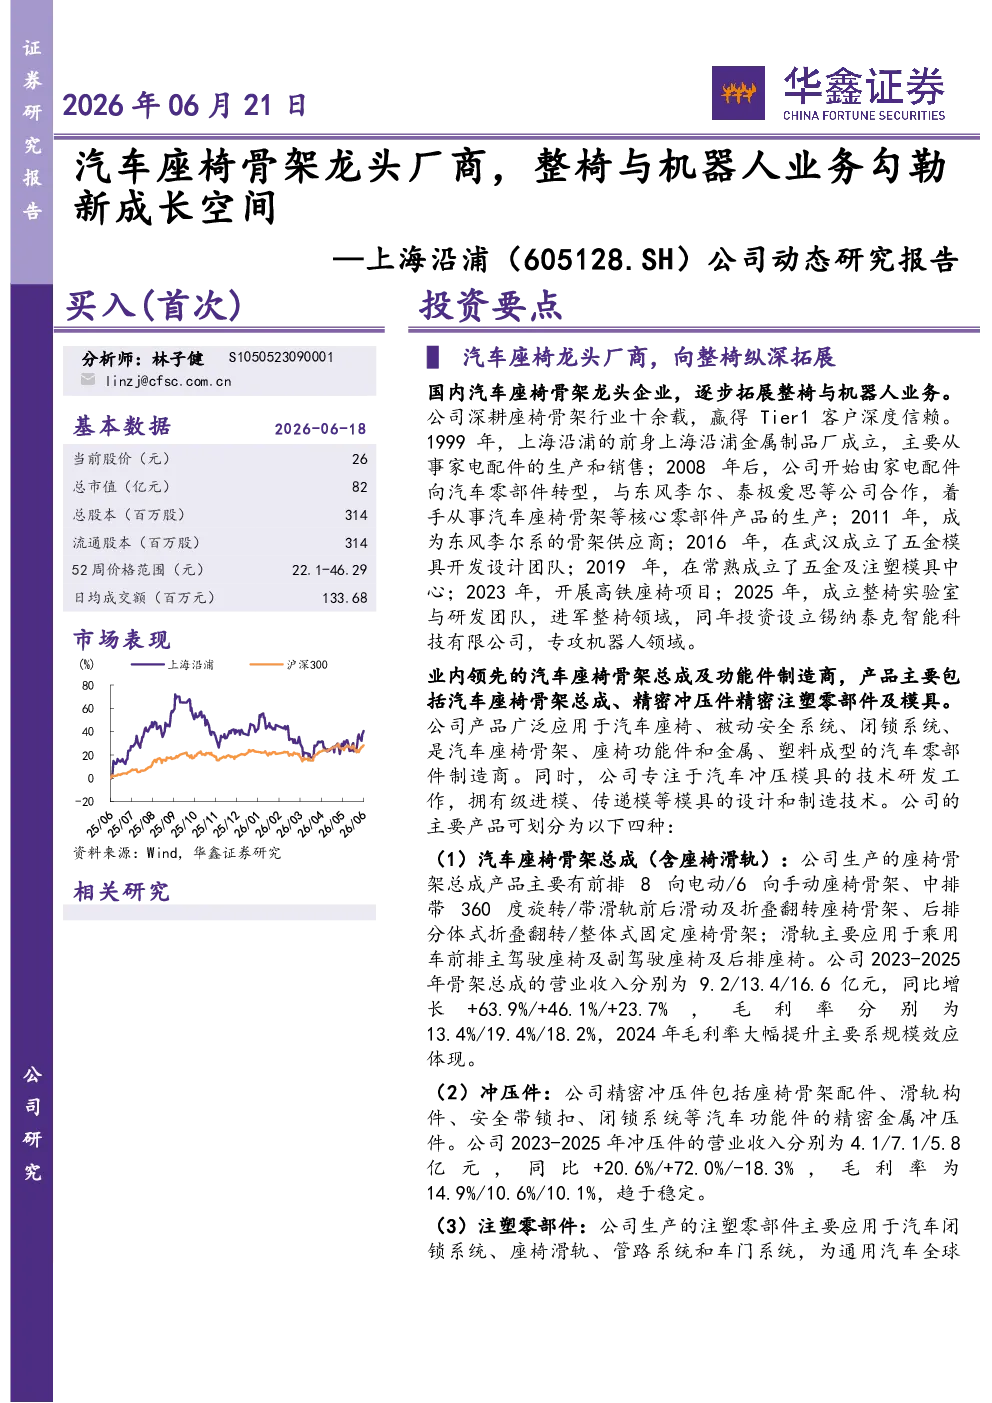The width and height of the screenshot is (992, 1403).
Task: Click the sidebar label 公司研究
Action: [32, 1122]
